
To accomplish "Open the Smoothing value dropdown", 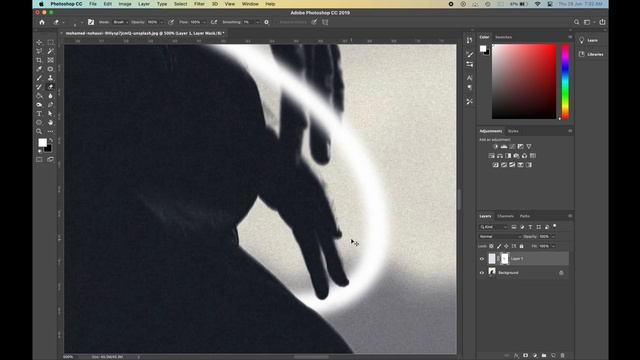I will (x=257, y=22).
